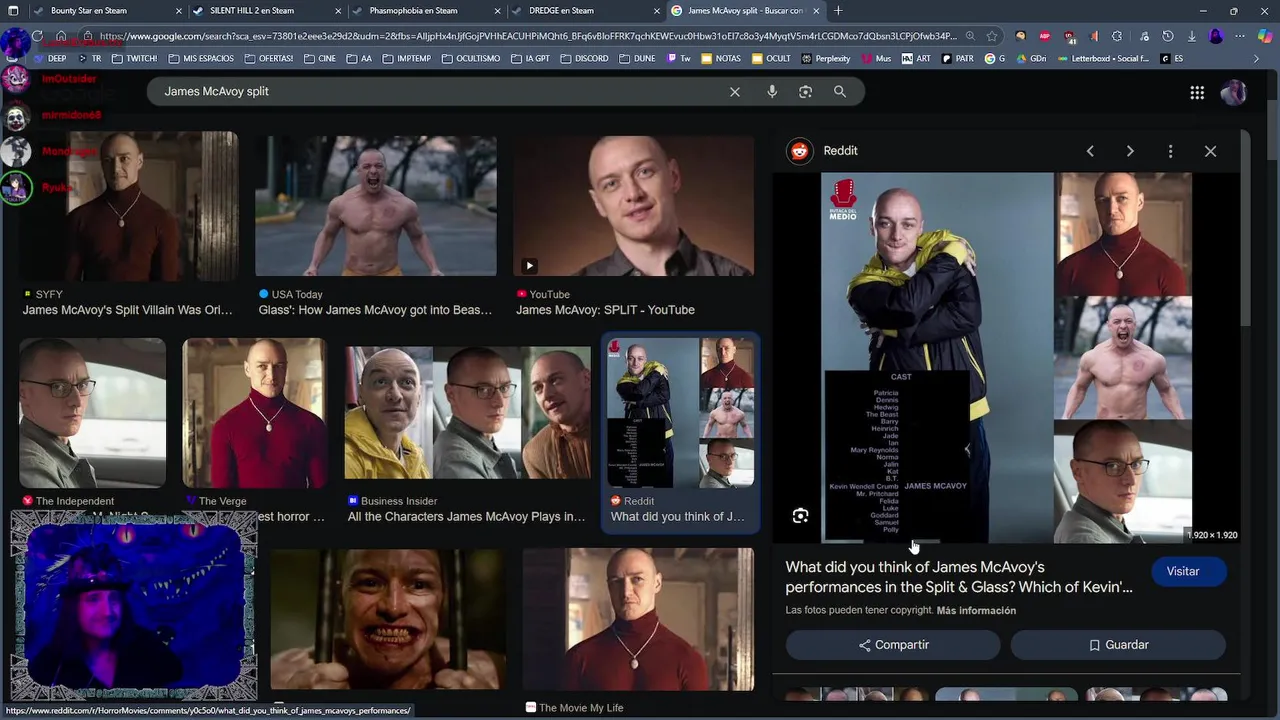Open the Google apps grid
Image resolution: width=1280 pixels, height=720 pixels.
pyautogui.click(x=1197, y=93)
